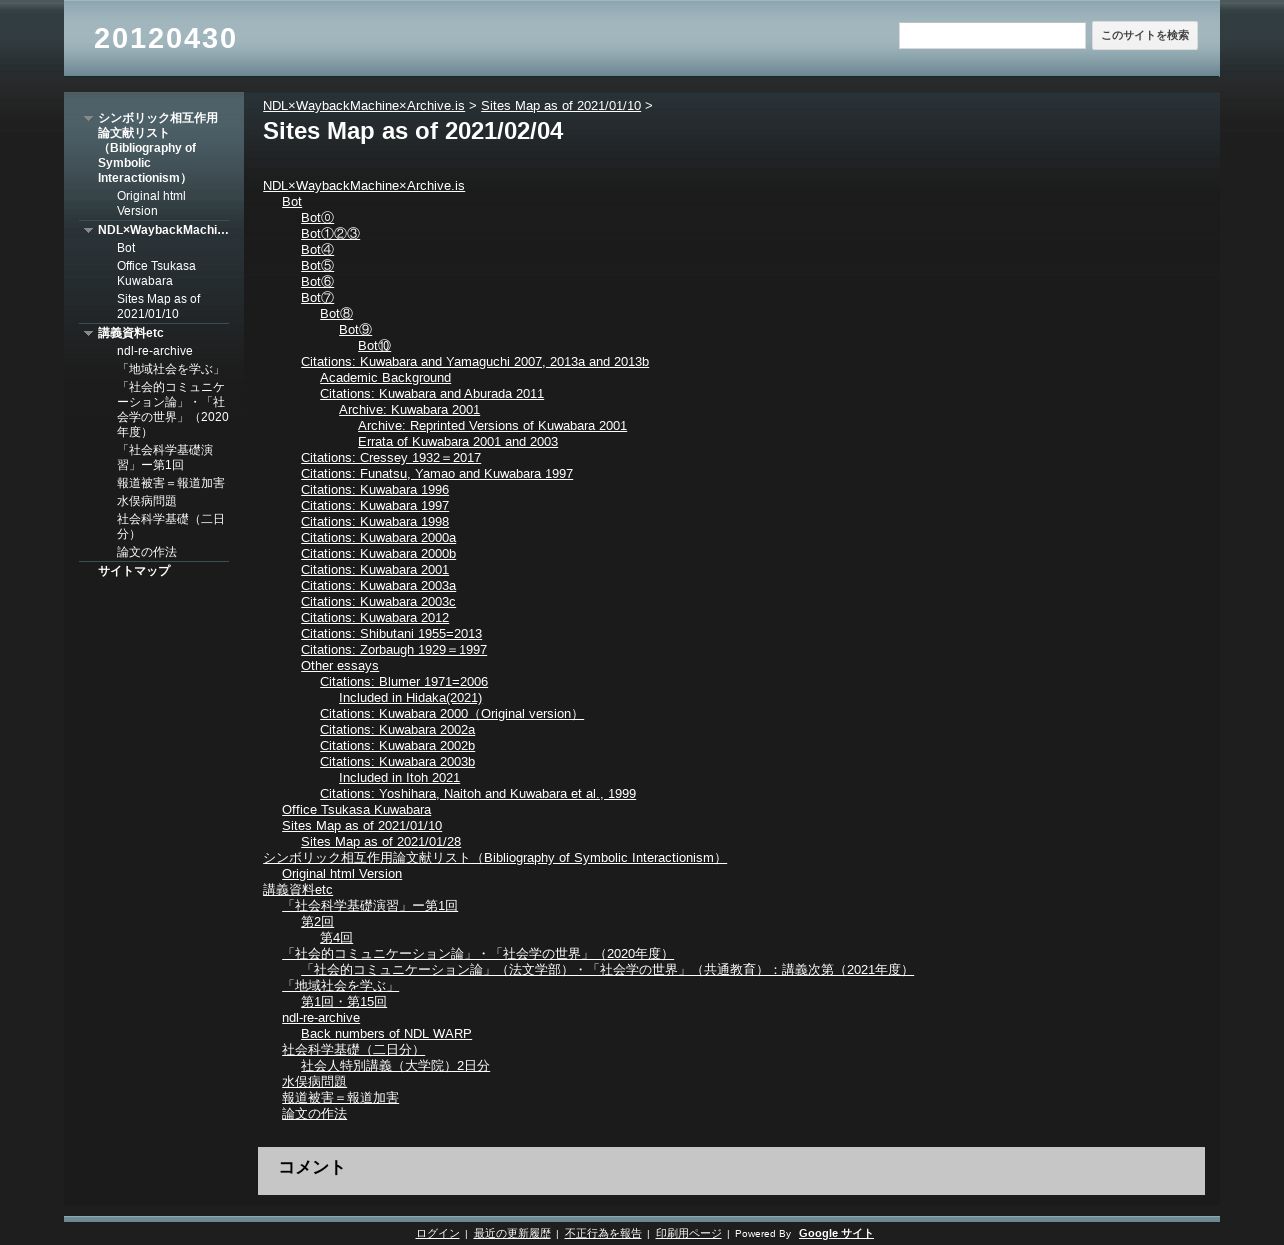Viewport: 1284px width, 1245px height.
Task: Open sidebar Sites Map as of 2021/01/10
Action: point(158,306)
